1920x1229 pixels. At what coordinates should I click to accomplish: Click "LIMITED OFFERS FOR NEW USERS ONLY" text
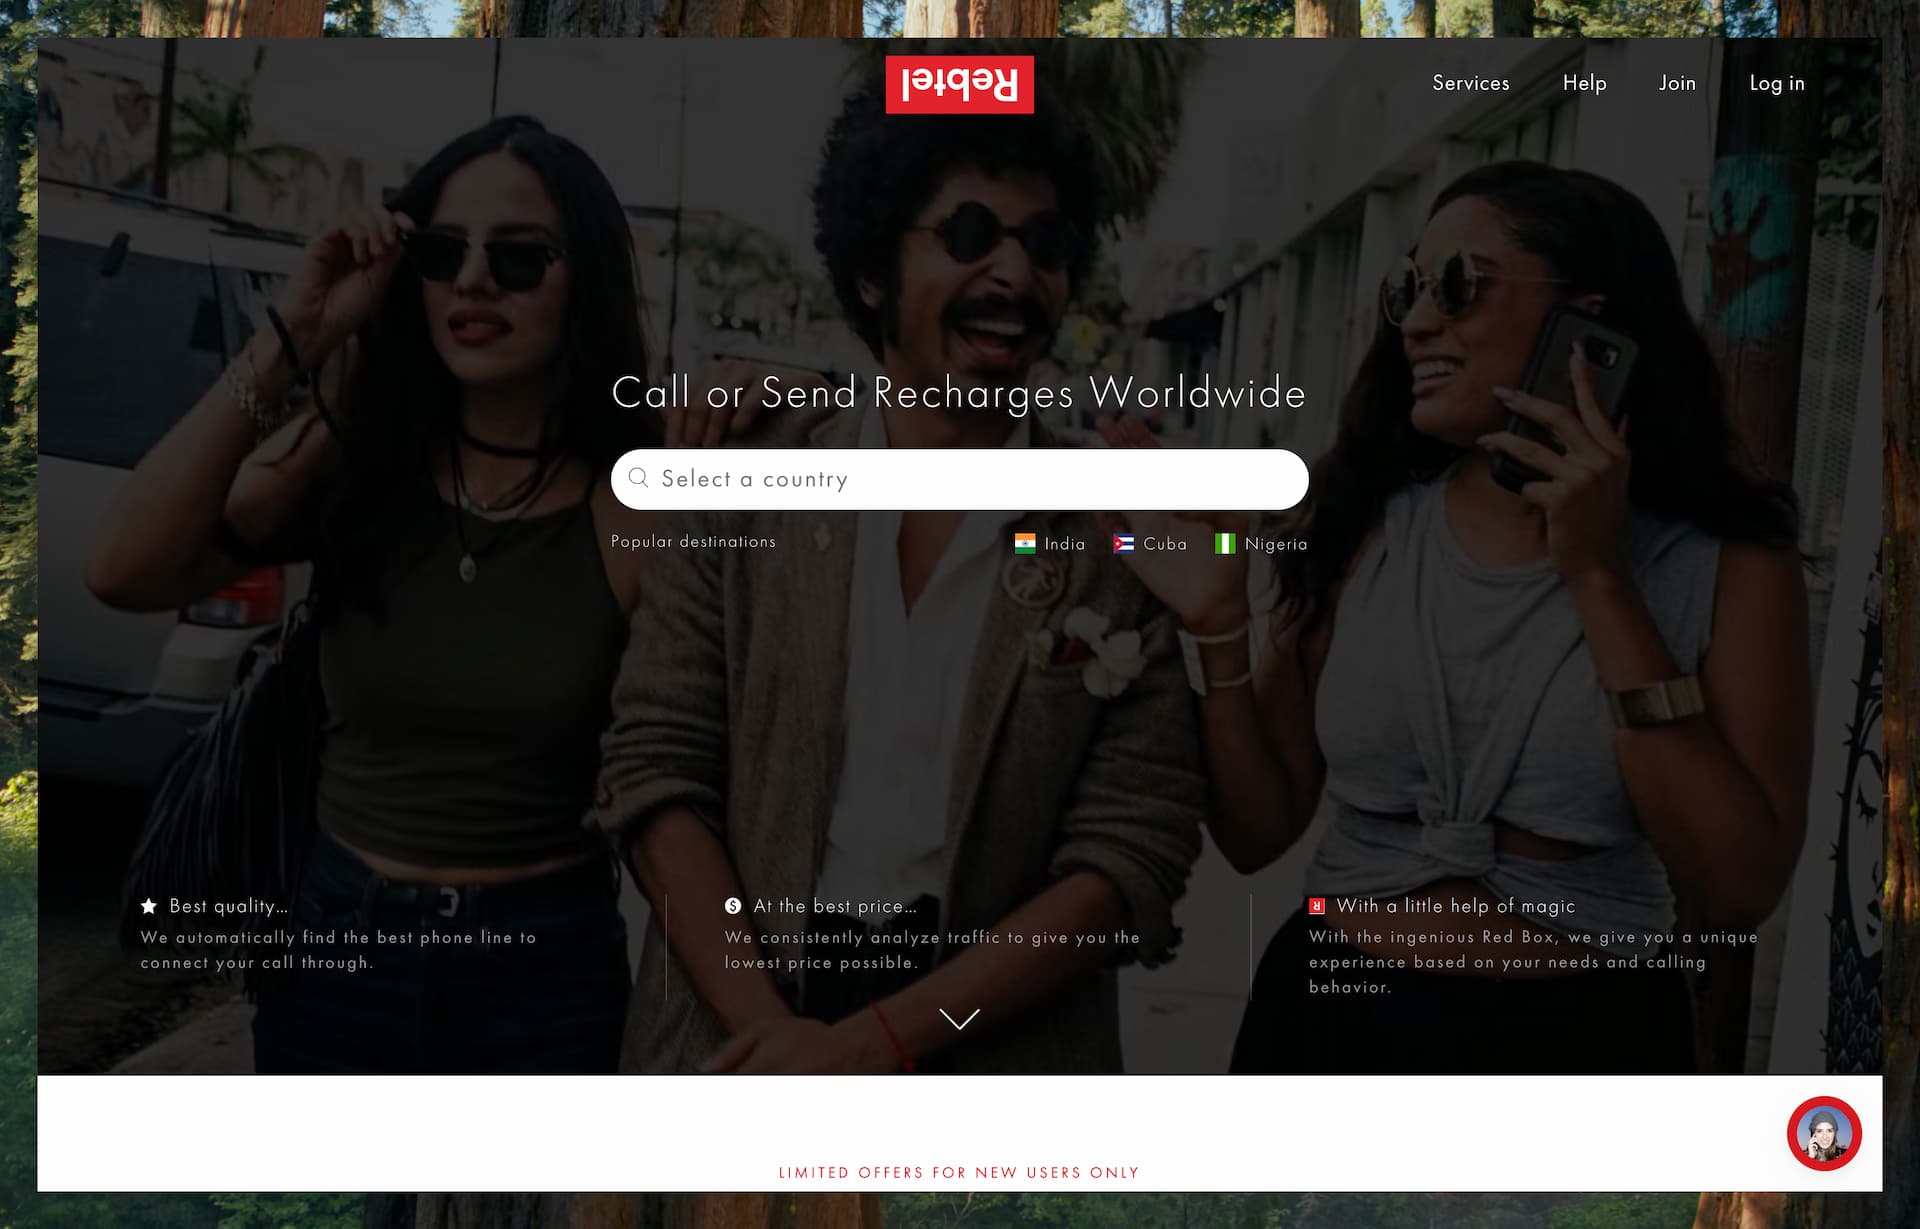pyautogui.click(x=959, y=1172)
